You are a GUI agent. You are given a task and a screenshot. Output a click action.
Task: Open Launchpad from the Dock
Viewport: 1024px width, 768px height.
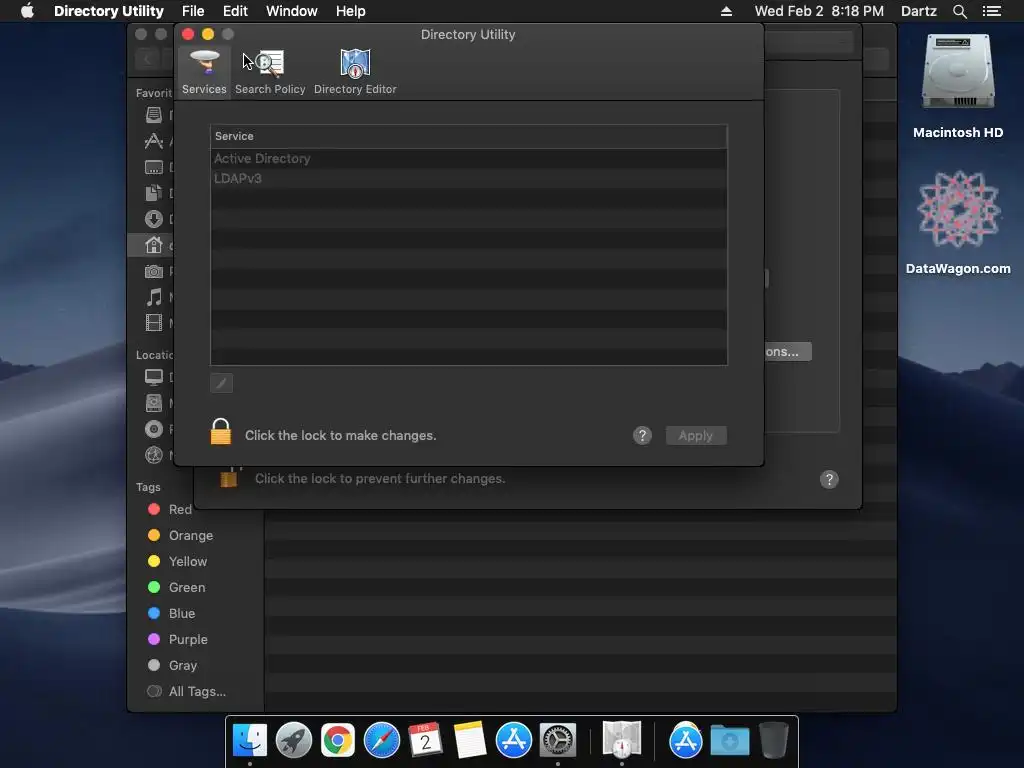(293, 740)
